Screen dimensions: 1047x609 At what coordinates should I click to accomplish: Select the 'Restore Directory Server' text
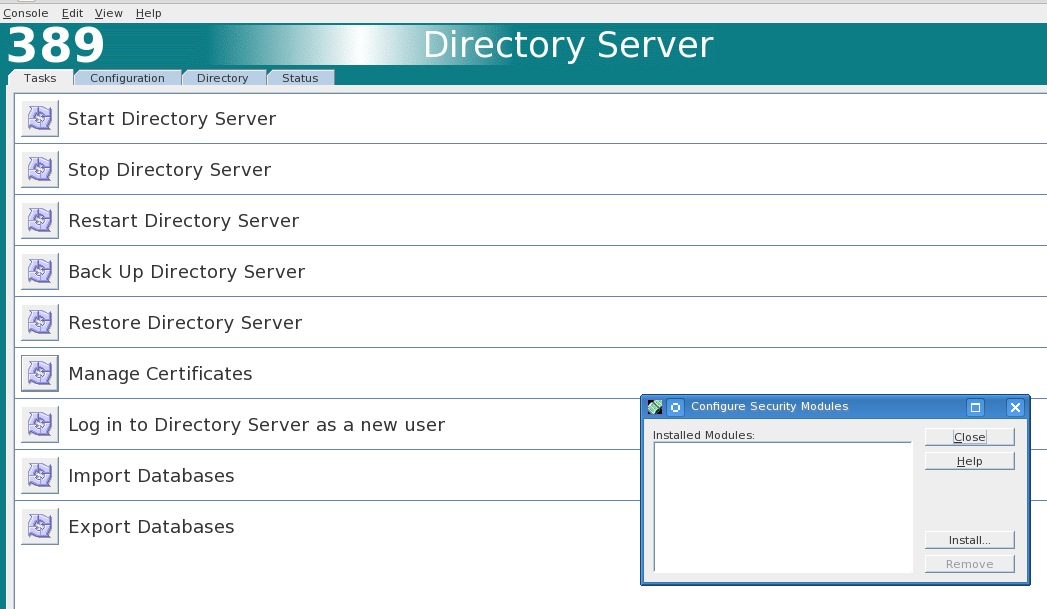point(185,323)
